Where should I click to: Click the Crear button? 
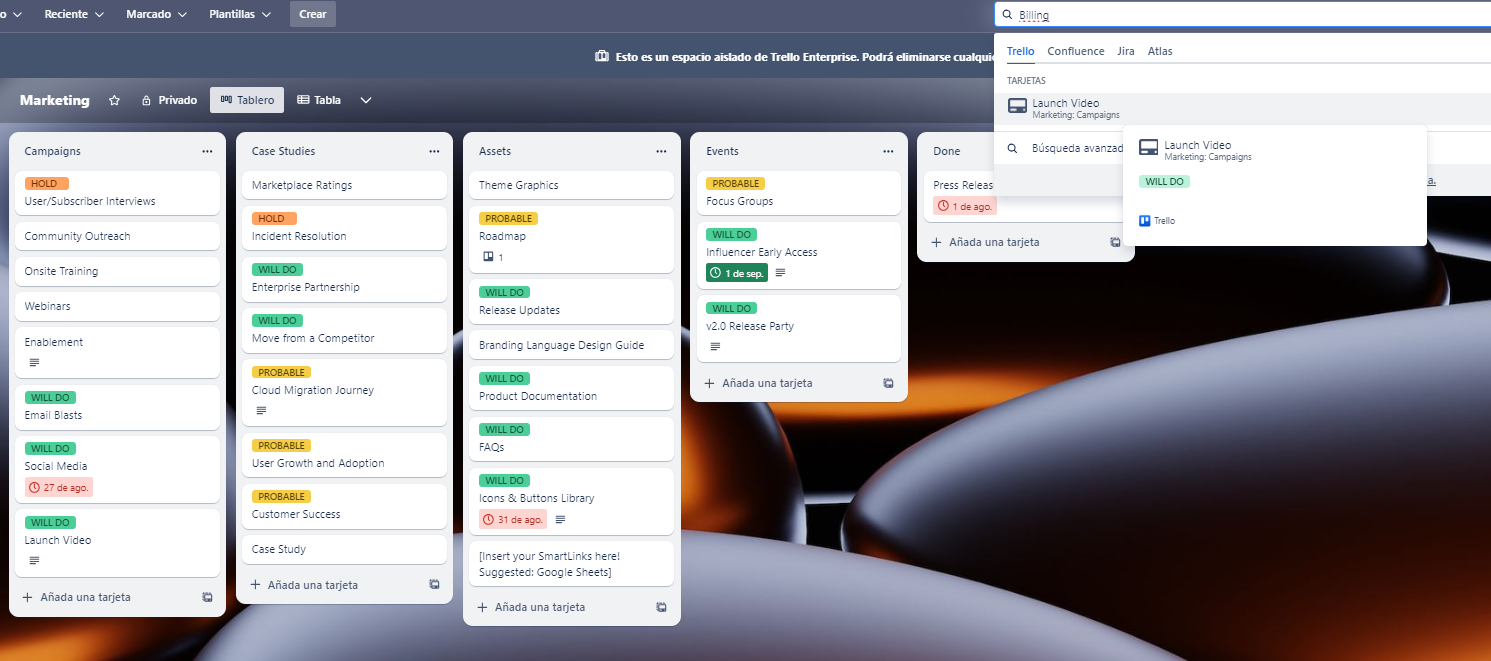pyautogui.click(x=313, y=15)
